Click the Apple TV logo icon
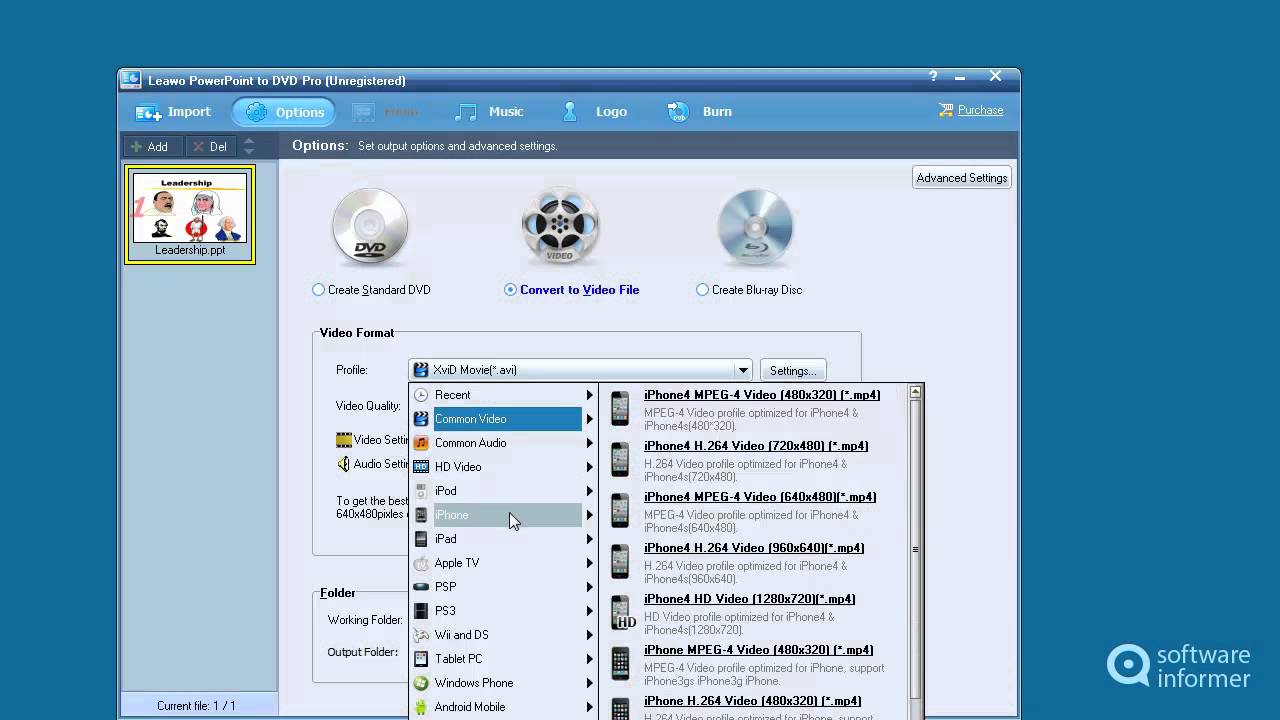 [x=421, y=563]
